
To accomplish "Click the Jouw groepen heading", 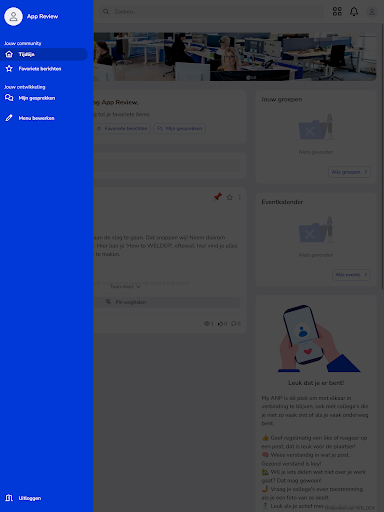I will point(282,99).
